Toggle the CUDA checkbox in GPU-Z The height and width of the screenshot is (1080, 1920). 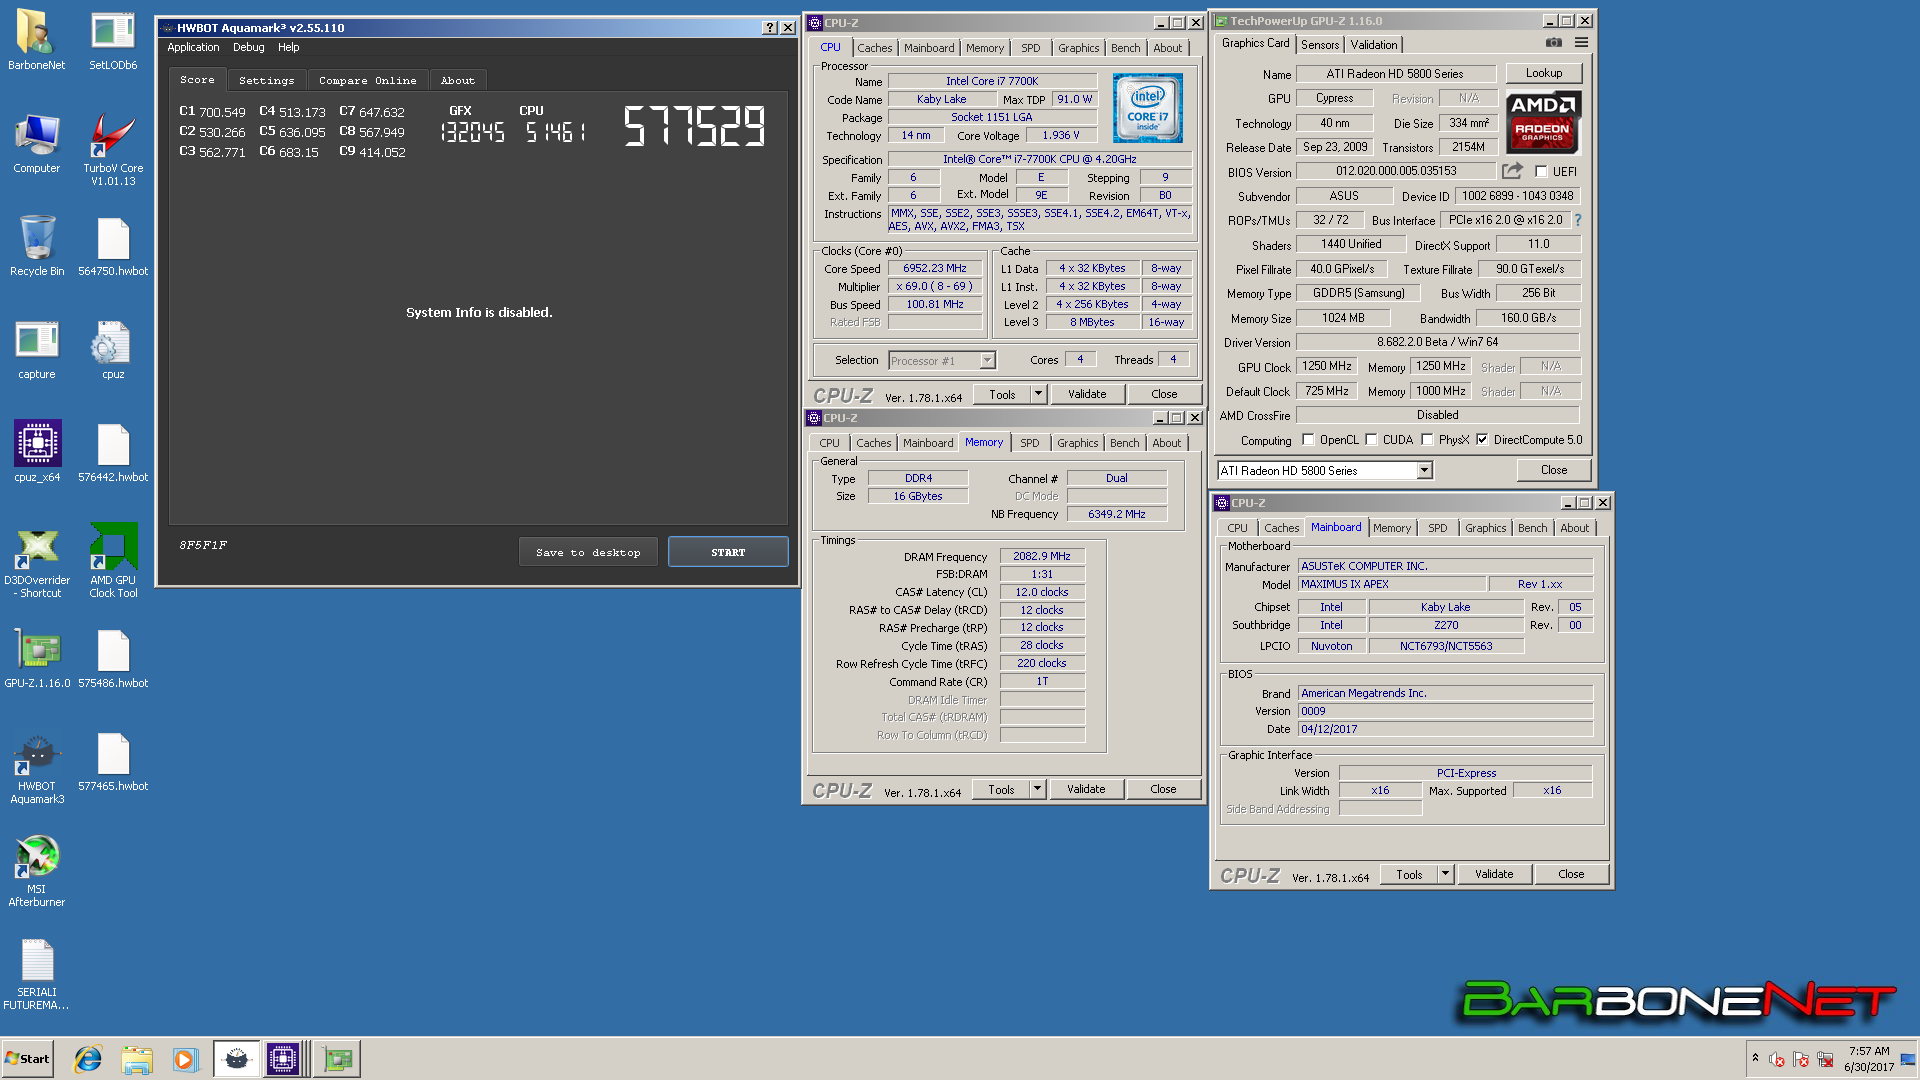1371,440
